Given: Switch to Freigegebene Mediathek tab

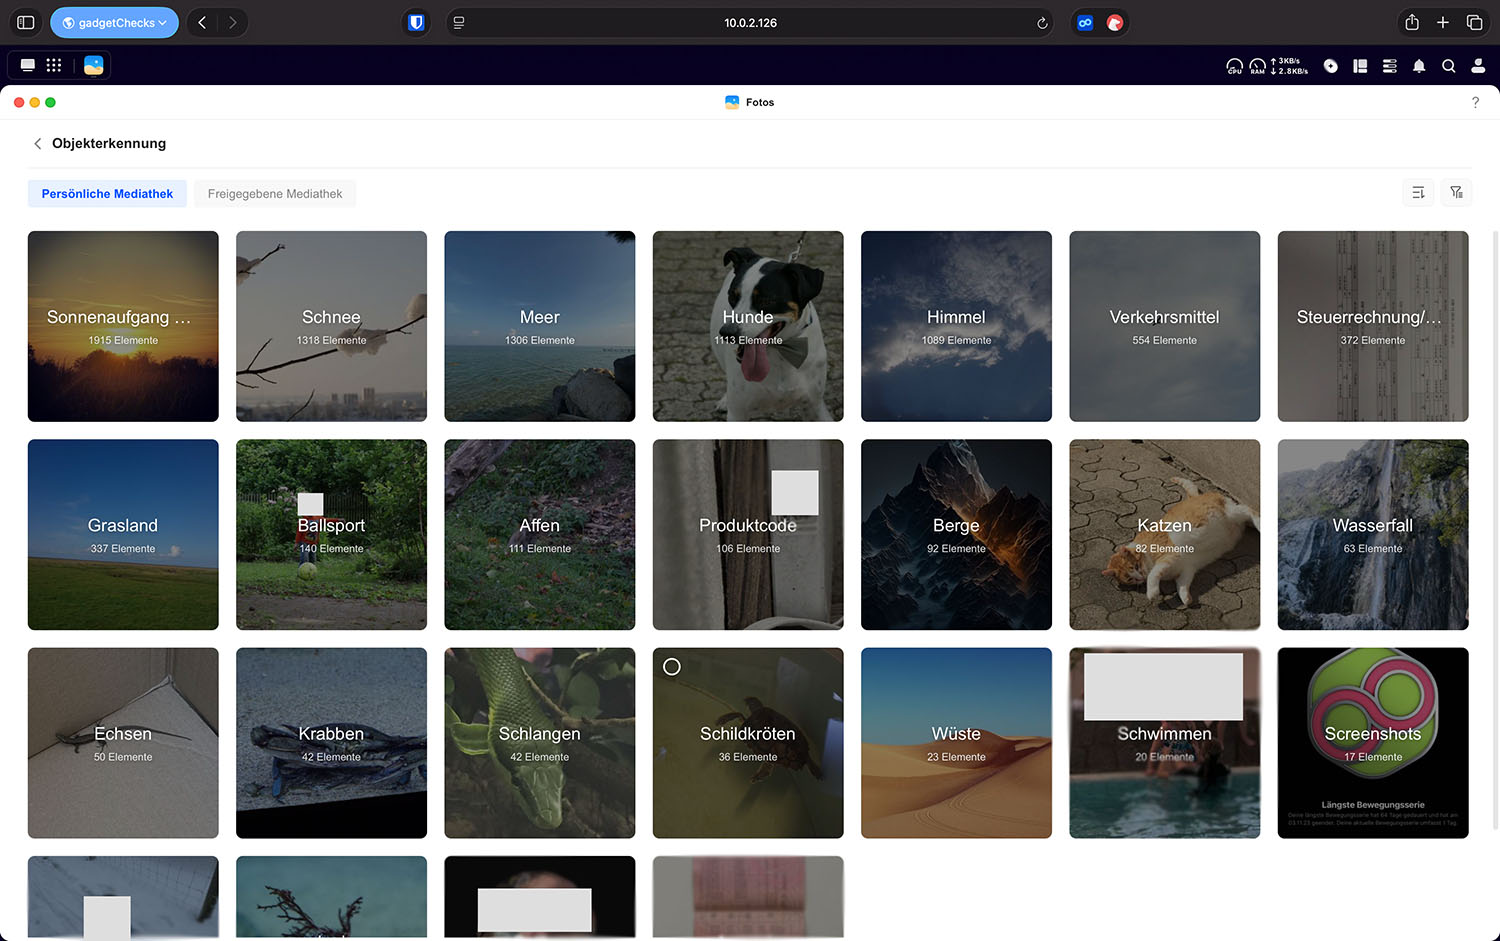Looking at the screenshot, I should [275, 194].
